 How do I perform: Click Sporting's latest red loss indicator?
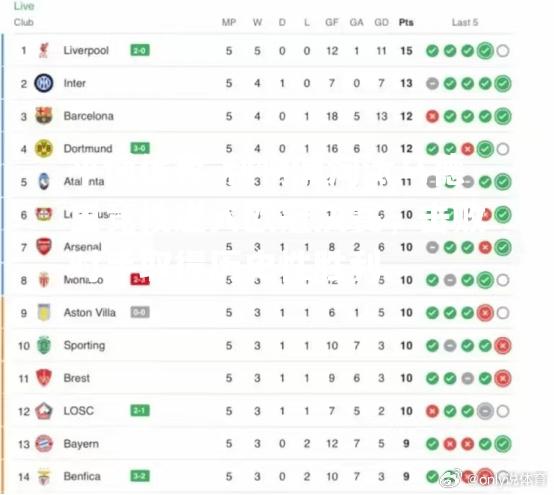(x=503, y=346)
